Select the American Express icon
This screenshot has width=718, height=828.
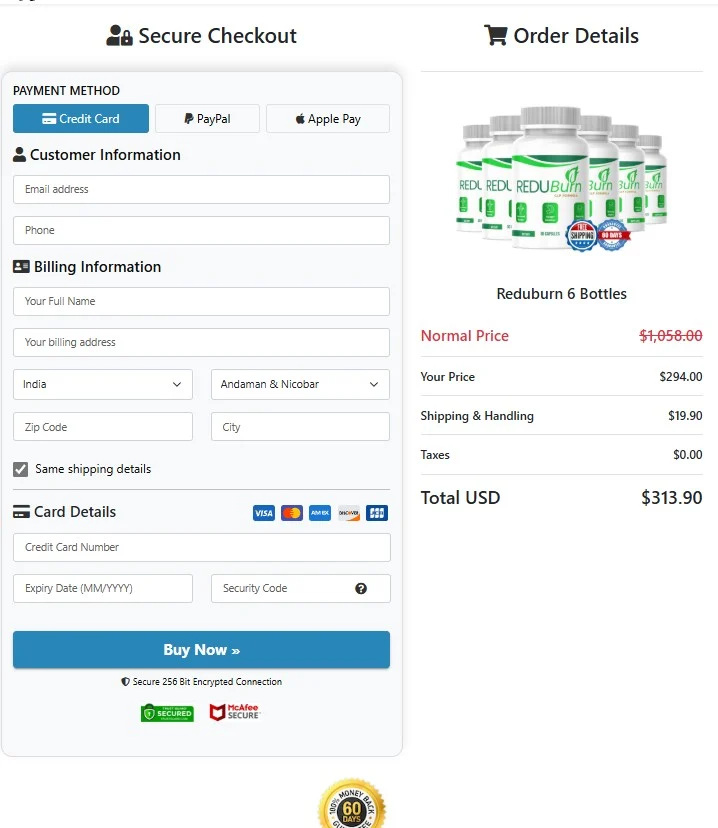(320, 512)
